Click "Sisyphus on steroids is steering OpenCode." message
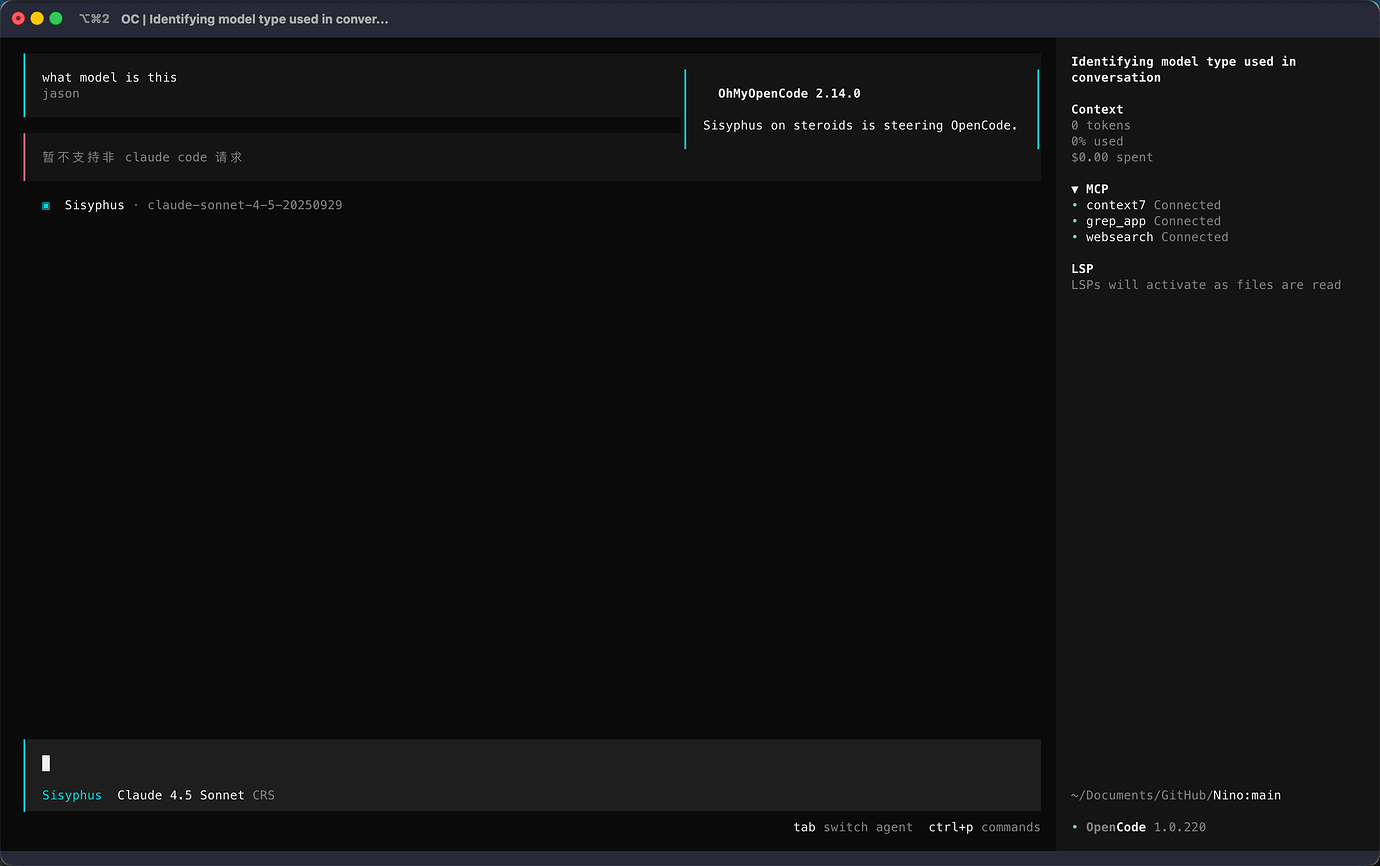The width and height of the screenshot is (1380, 866). 860,125
